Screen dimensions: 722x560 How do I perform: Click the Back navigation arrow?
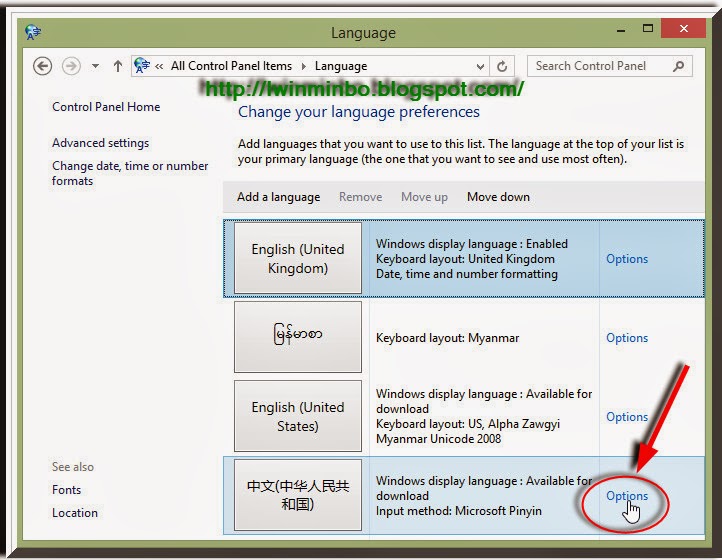[x=42, y=66]
